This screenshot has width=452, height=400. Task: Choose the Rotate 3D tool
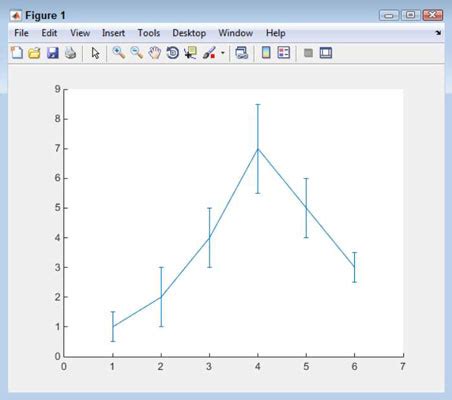tap(173, 53)
